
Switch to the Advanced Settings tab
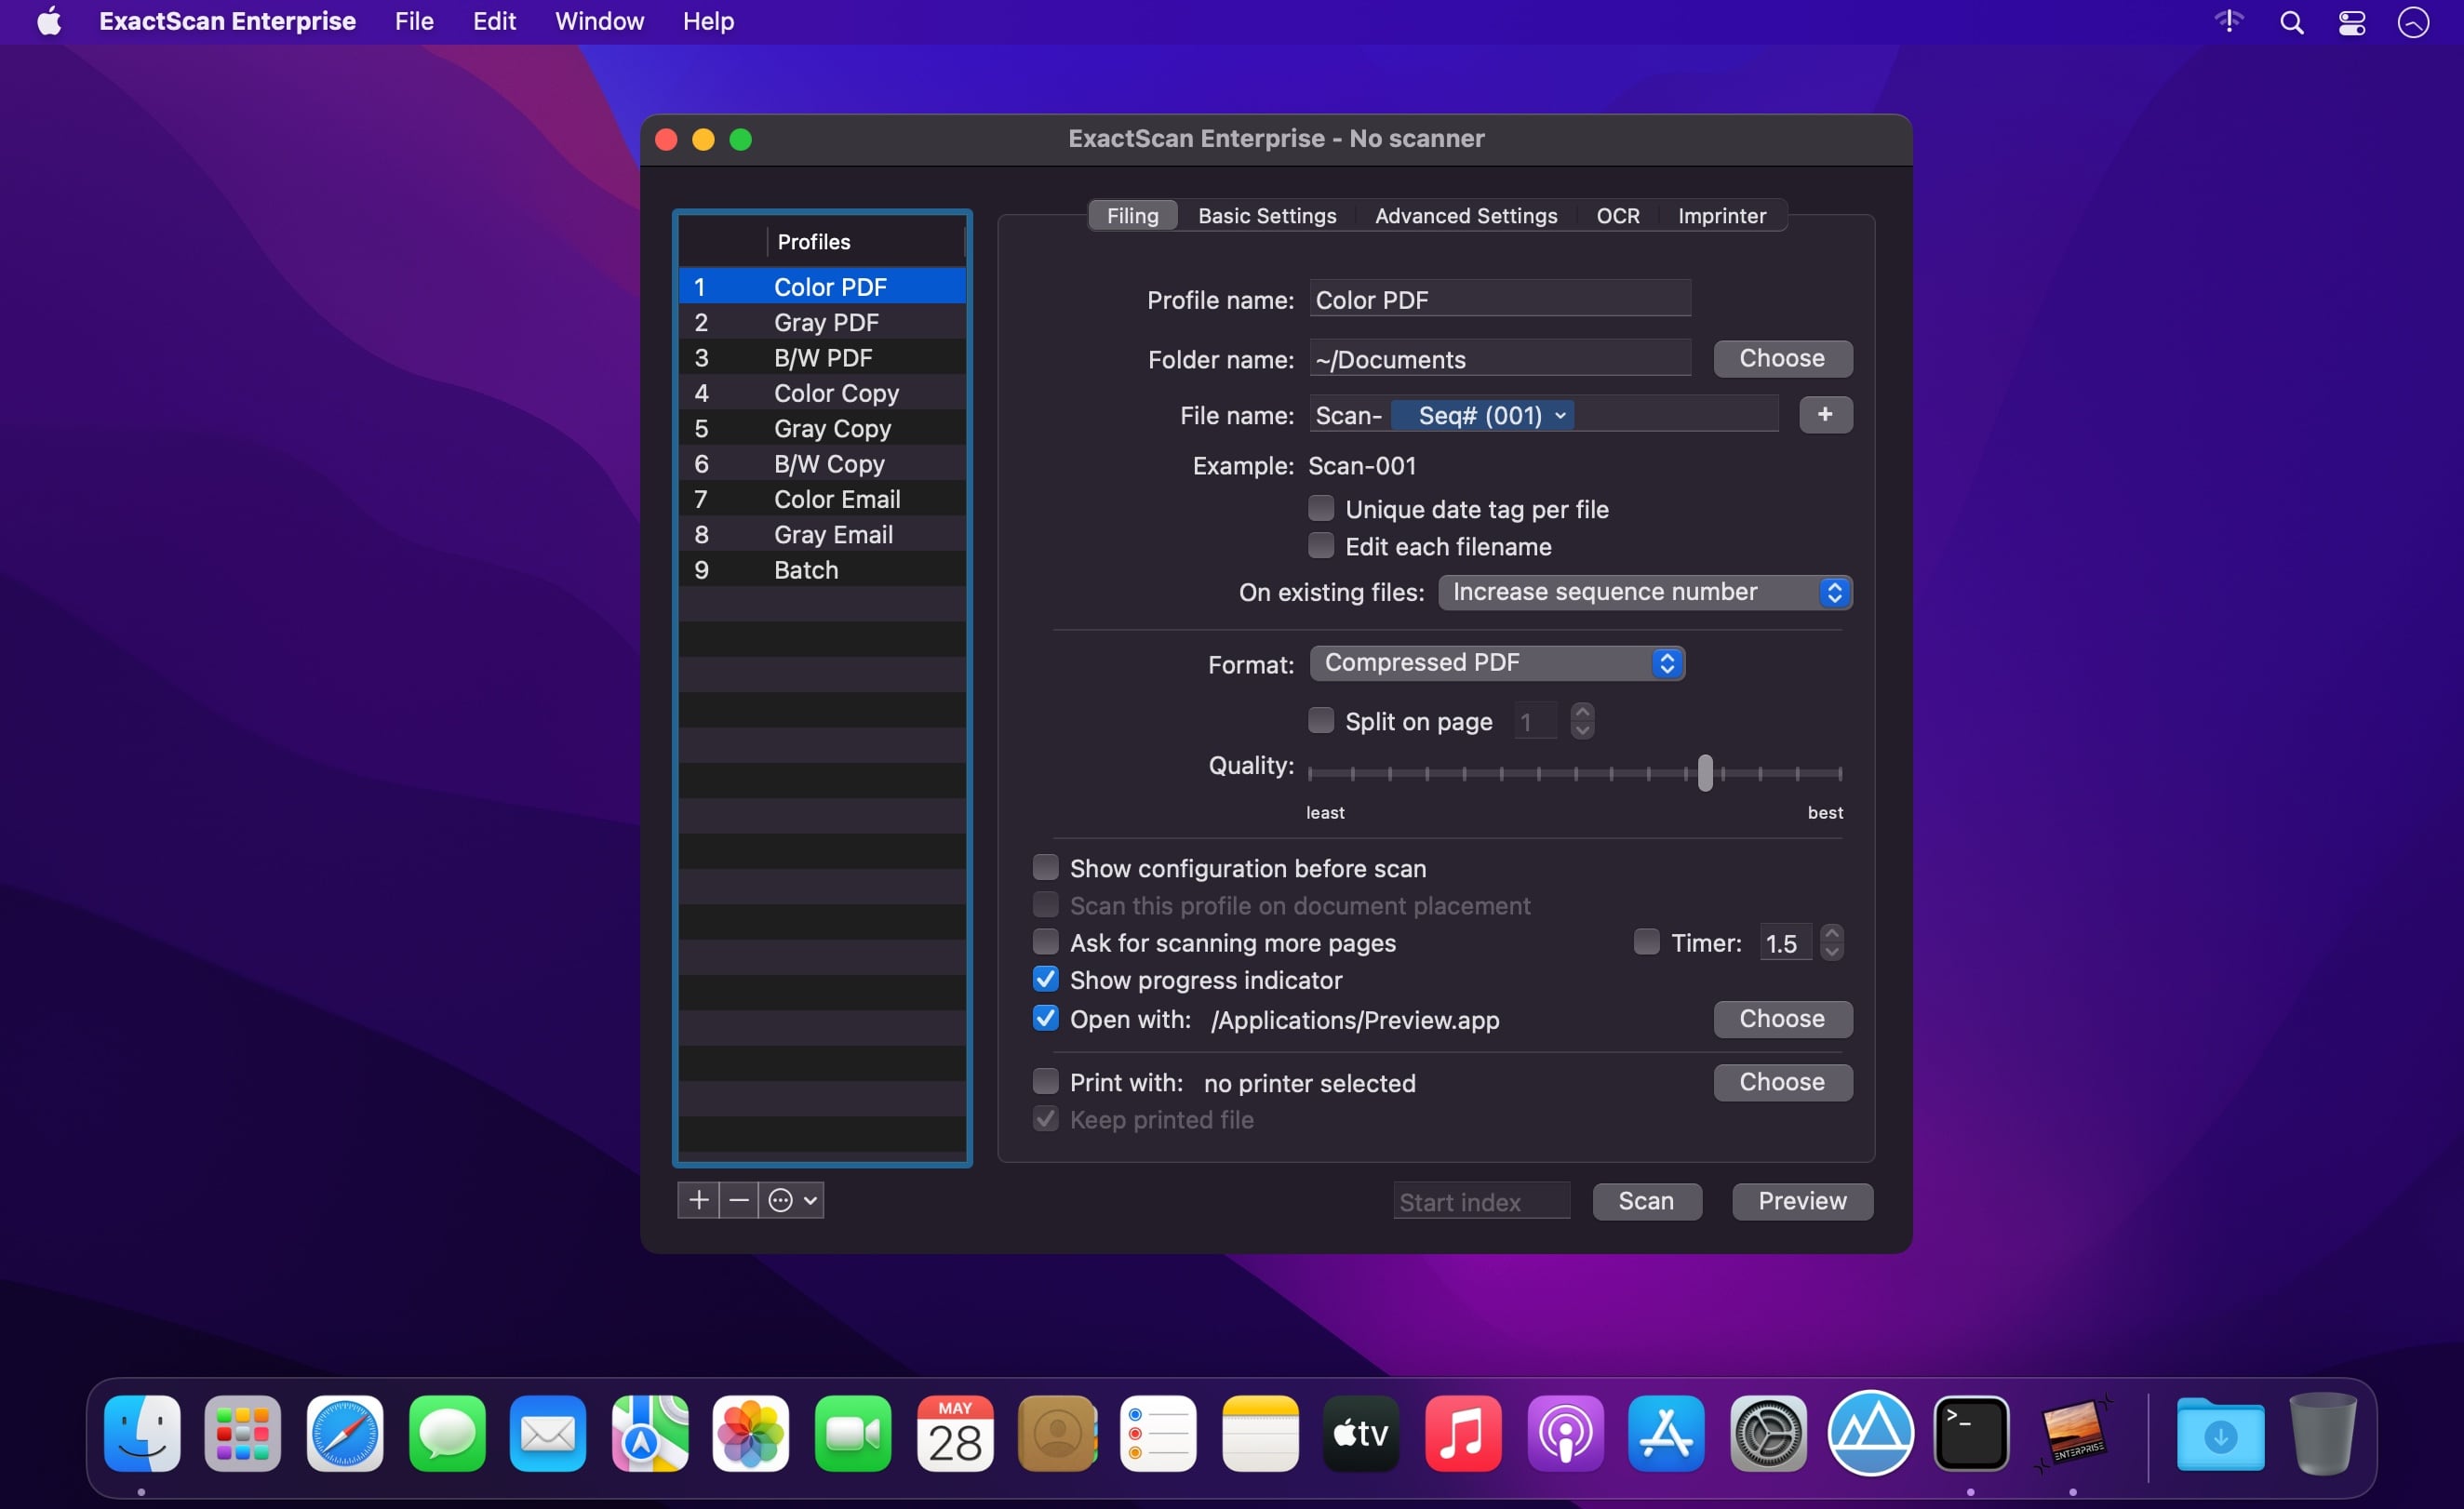(x=1465, y=216)
